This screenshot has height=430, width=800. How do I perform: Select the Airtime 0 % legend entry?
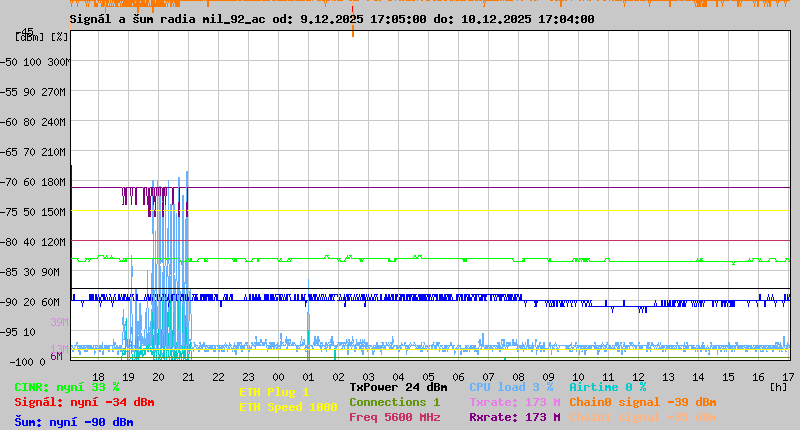tap(608, 387)
